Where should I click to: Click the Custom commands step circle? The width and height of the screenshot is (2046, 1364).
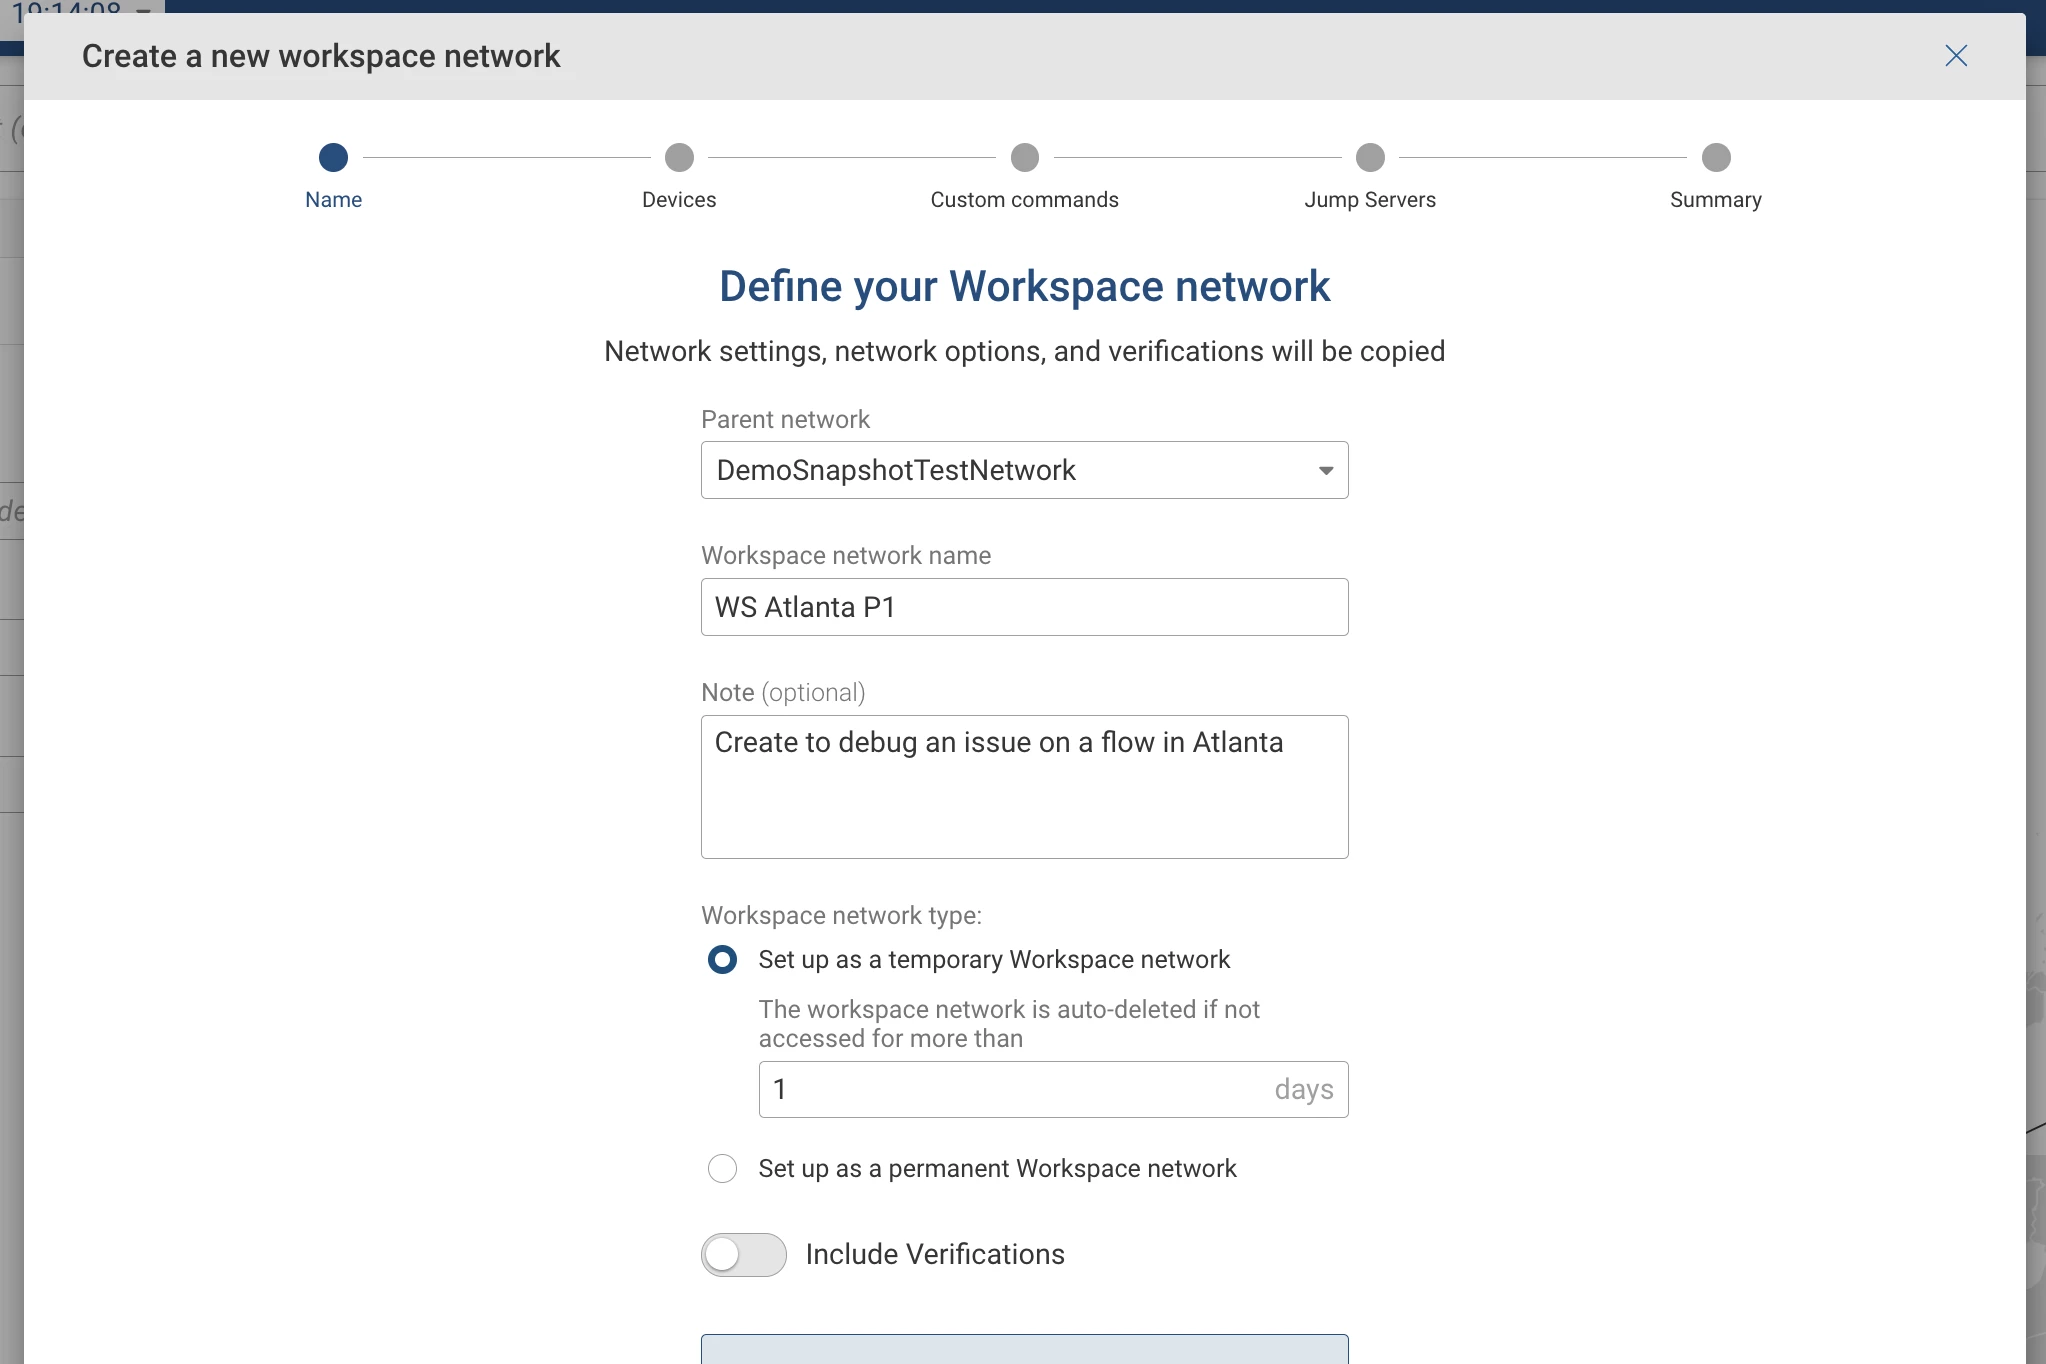coord(1024,158)
